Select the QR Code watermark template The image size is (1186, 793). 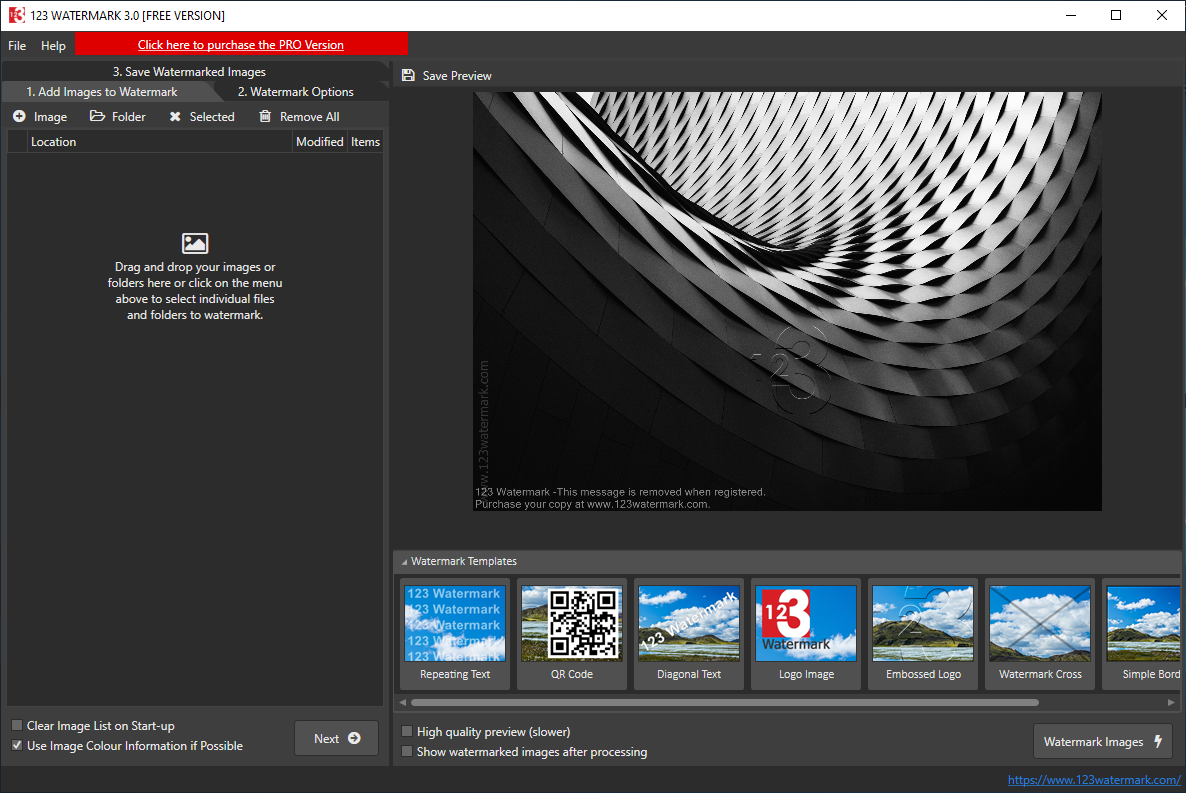coord(571,623)
